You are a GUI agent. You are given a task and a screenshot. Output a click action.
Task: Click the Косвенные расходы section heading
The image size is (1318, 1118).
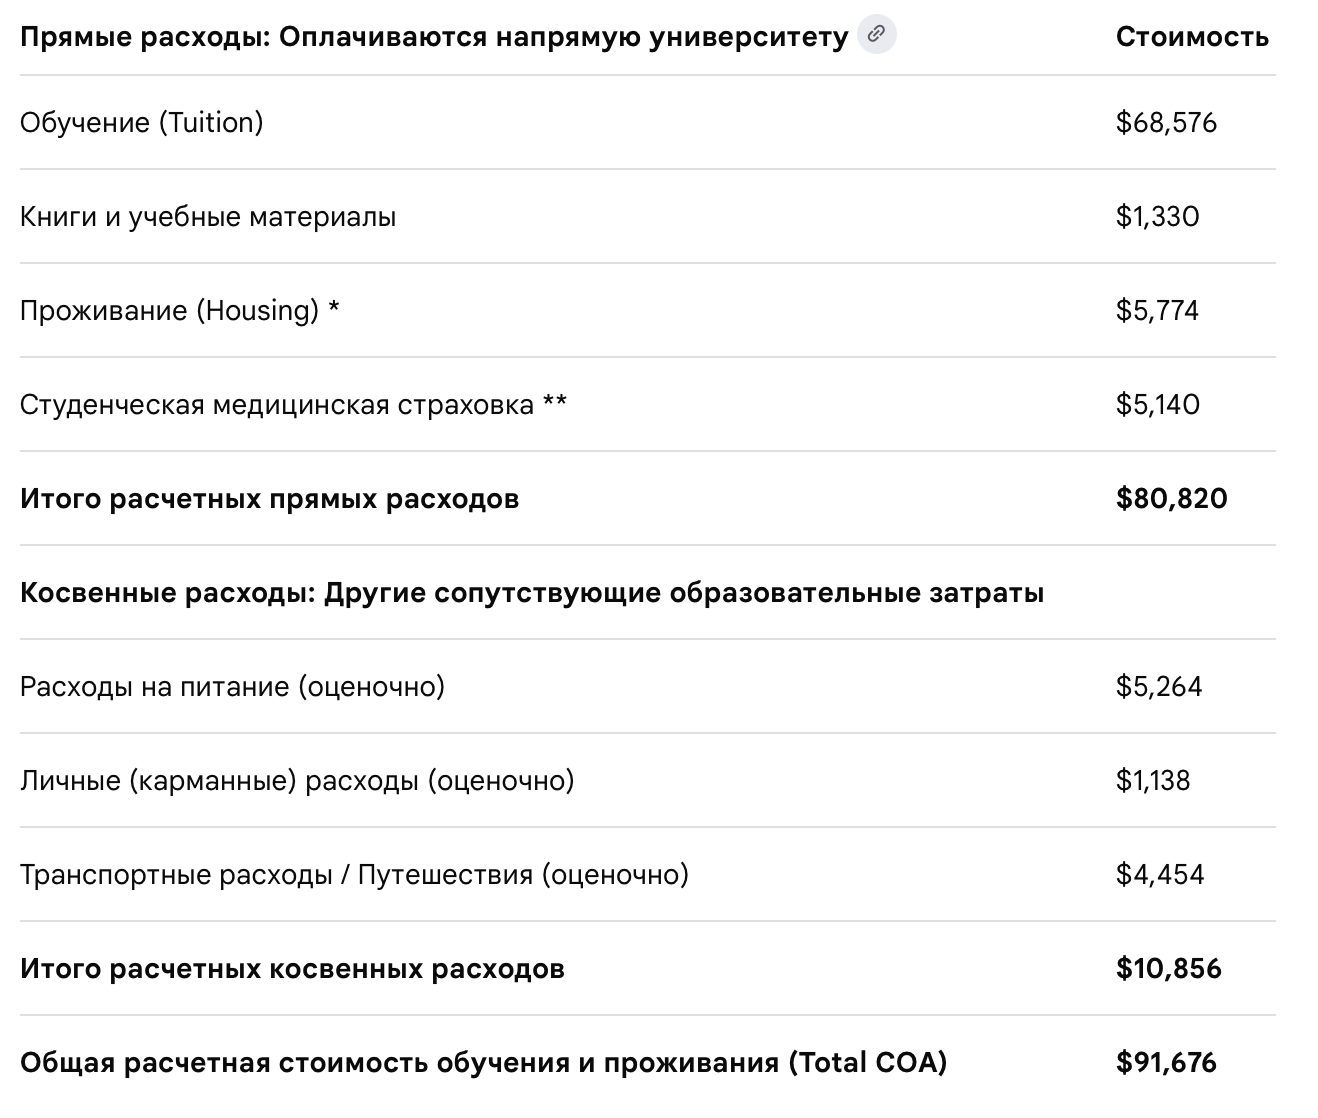coord(532,593)
